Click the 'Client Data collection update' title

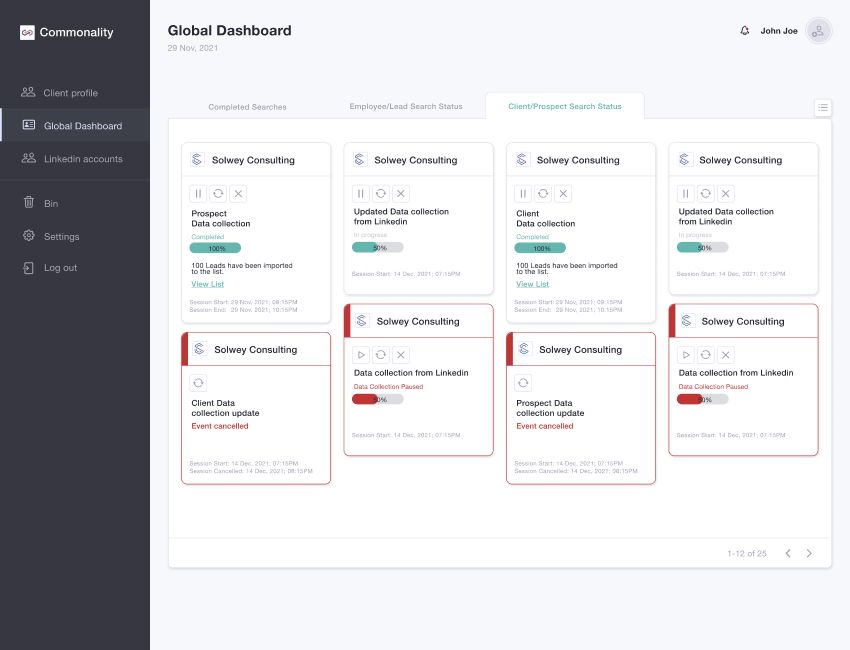(x=225, y=408)
